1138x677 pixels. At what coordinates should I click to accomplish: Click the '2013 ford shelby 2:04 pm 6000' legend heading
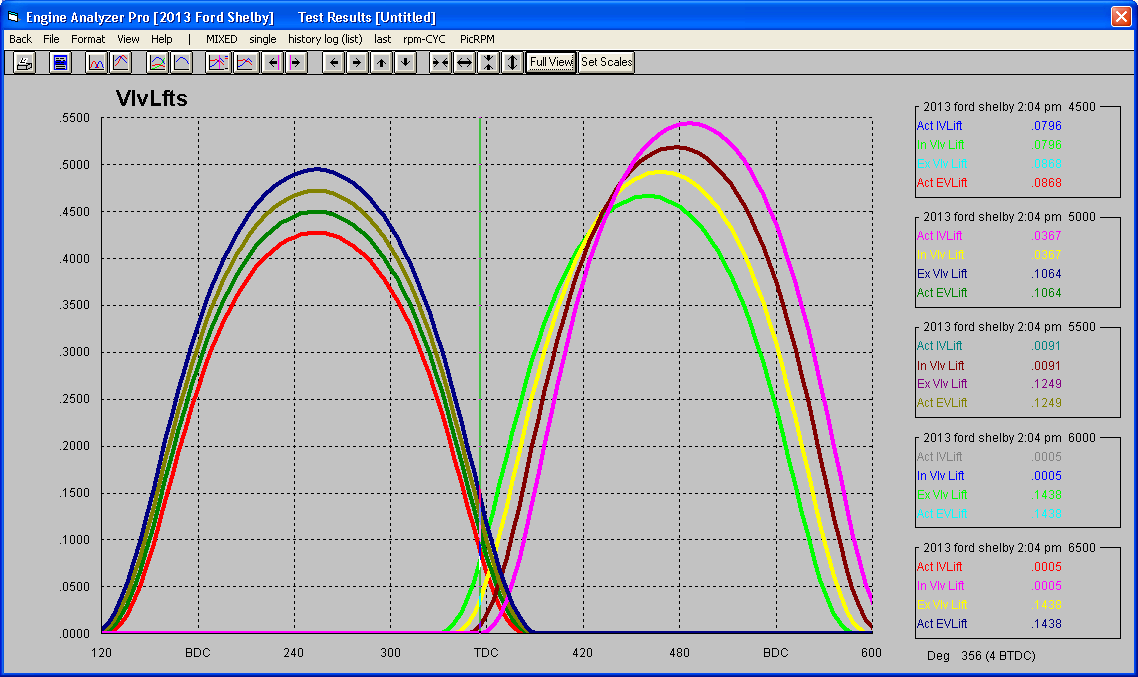pos(1010,438)
